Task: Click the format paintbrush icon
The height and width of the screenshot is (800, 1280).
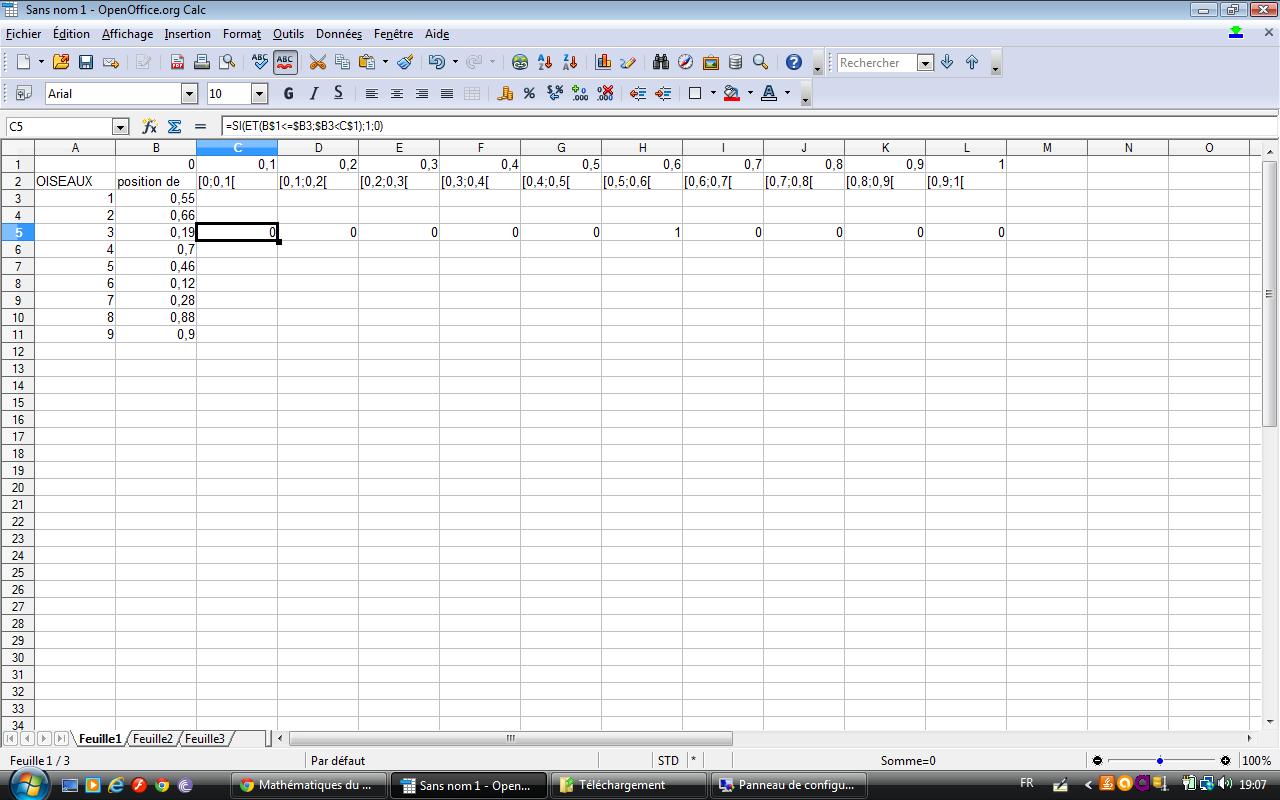Action: (405, 62)
